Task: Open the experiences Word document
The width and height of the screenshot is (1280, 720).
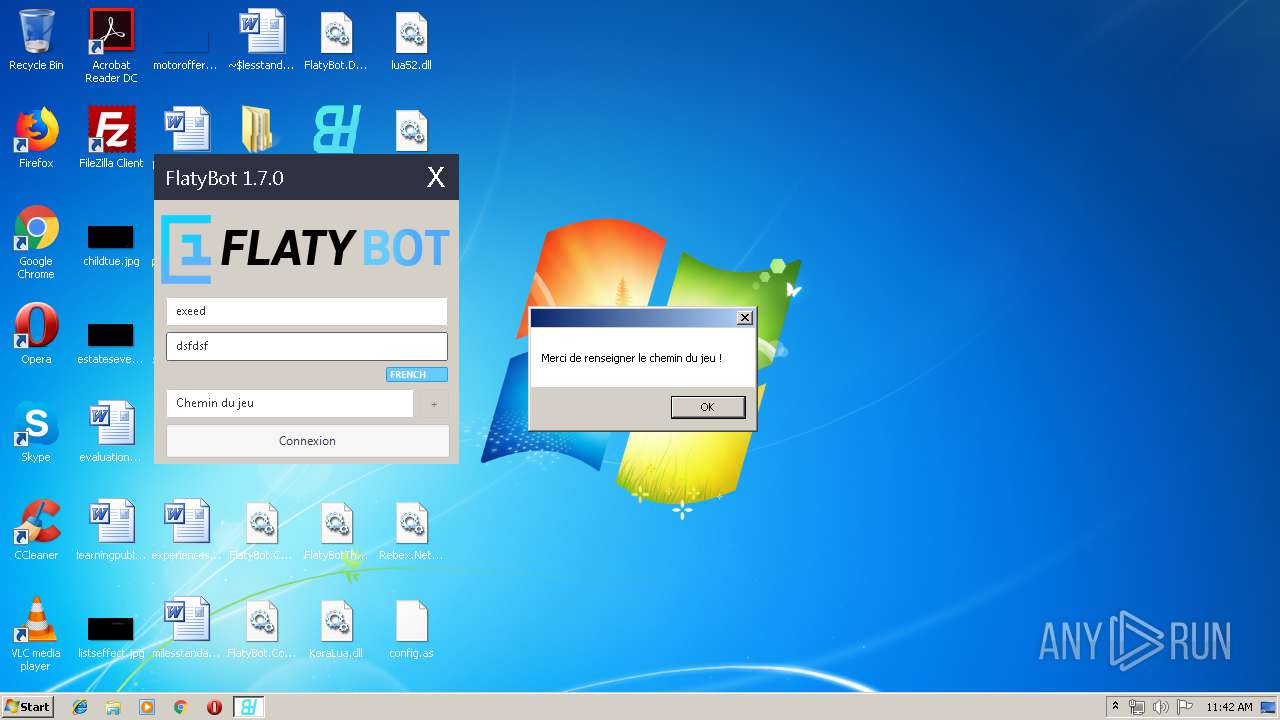Action: [186, 530]
